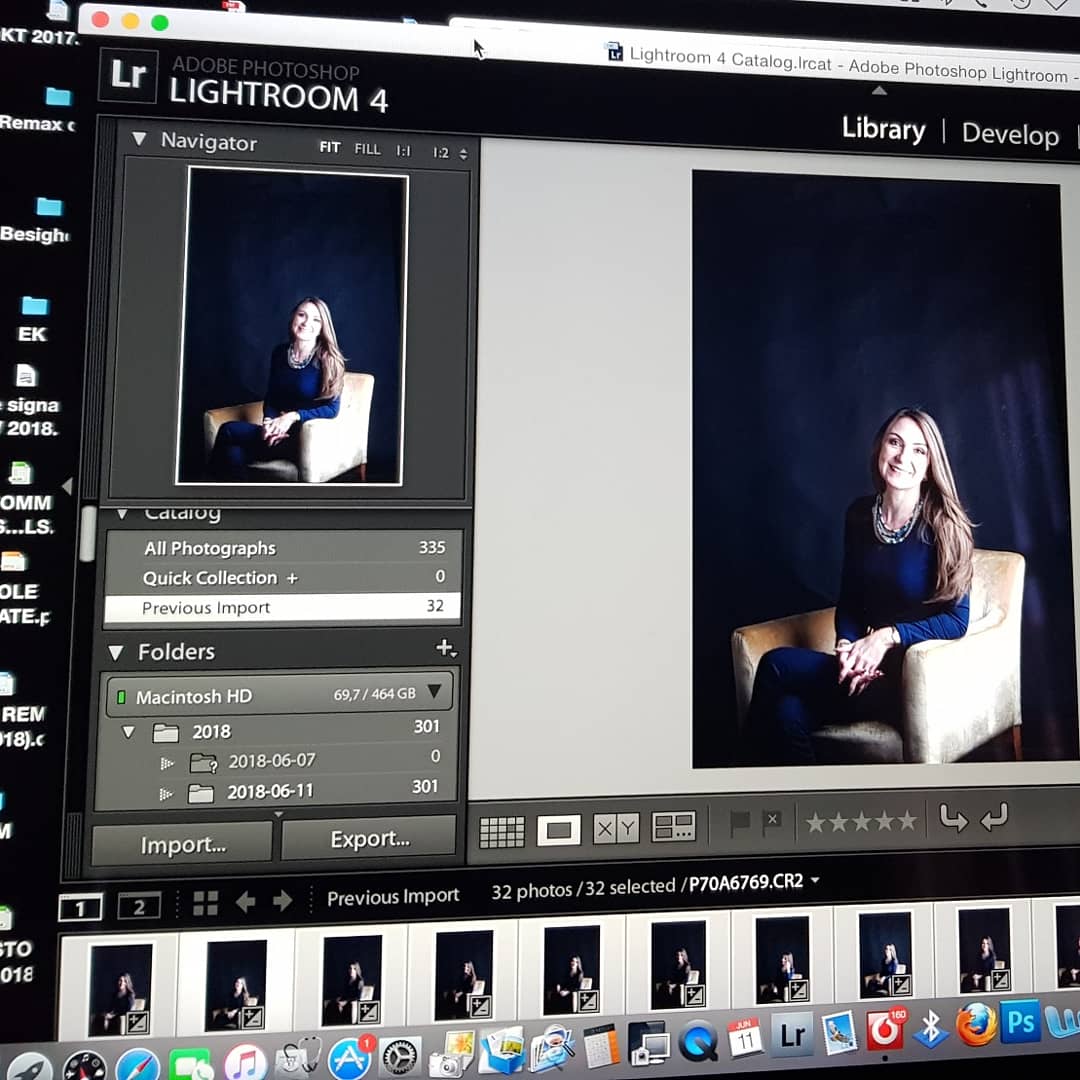Screen dimensions: 1080x1080
Task: Set Navigator zoom to 1:2
Action: [441, 152]
